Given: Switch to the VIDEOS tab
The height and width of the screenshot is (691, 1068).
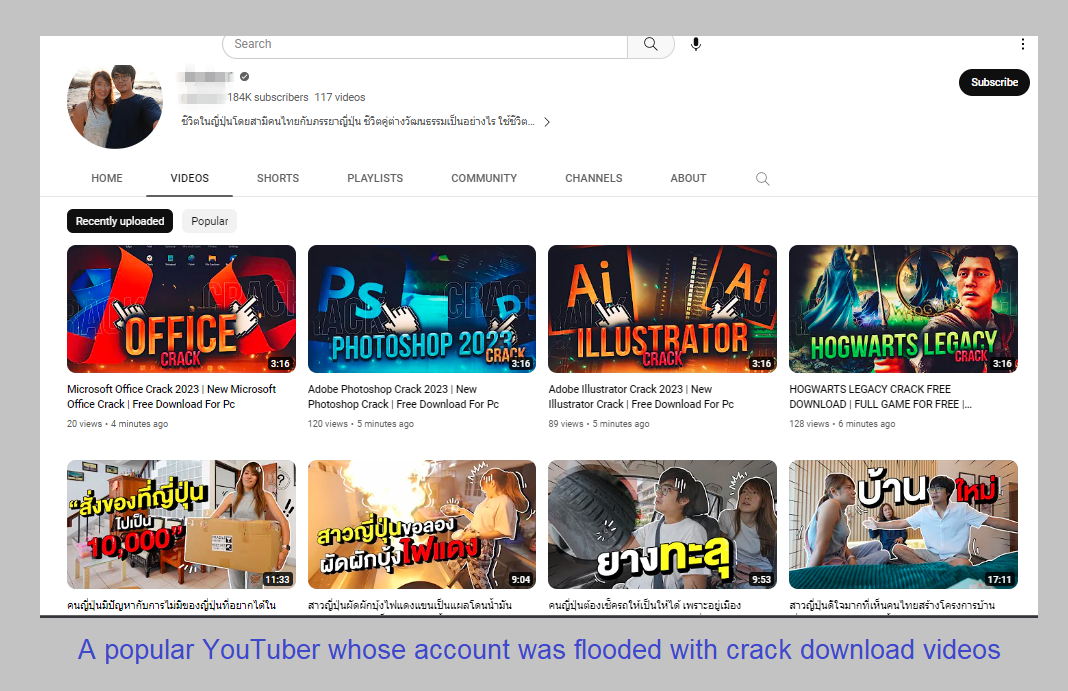Looking at the screenshot, I should [189, 178].
